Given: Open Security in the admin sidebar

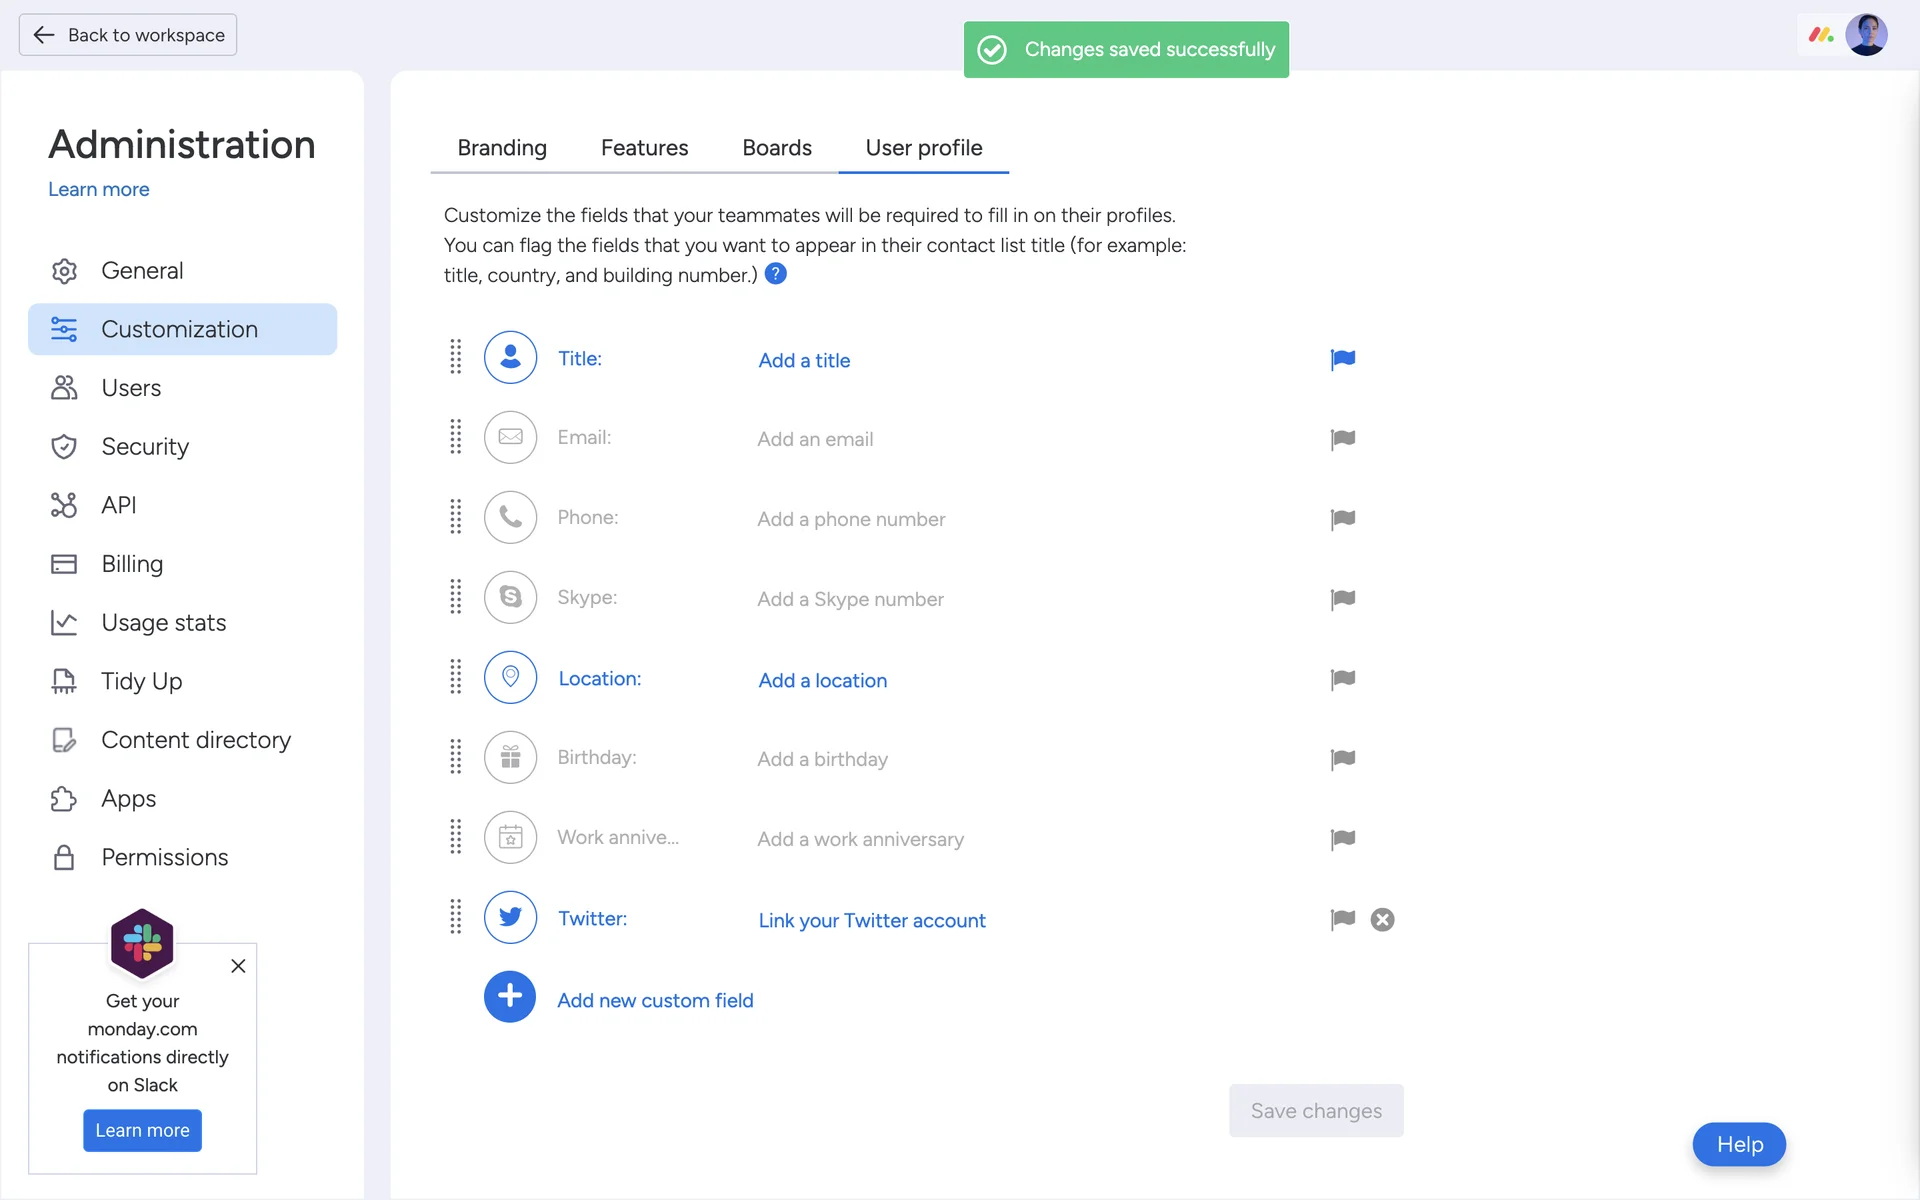Looking at the screenshot, I should click(x=145, y=446).
